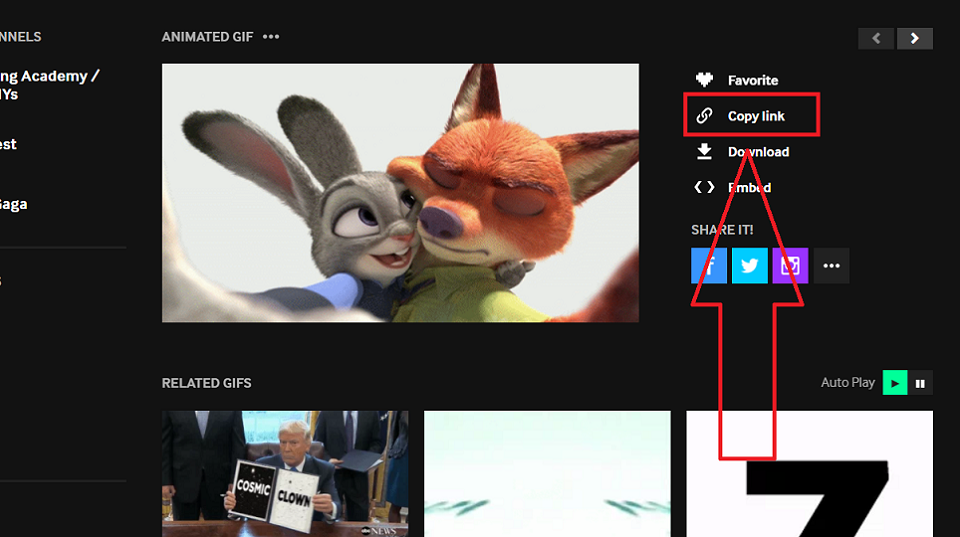Pause Auto Play of related GIFs
The image size is (960, 537).
click(921, 383)
